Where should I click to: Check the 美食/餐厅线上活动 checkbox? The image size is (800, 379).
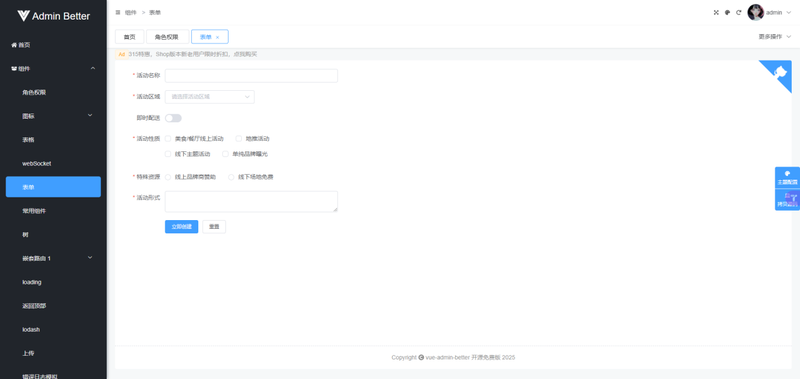pyautogui.click(x=168, y=138)
